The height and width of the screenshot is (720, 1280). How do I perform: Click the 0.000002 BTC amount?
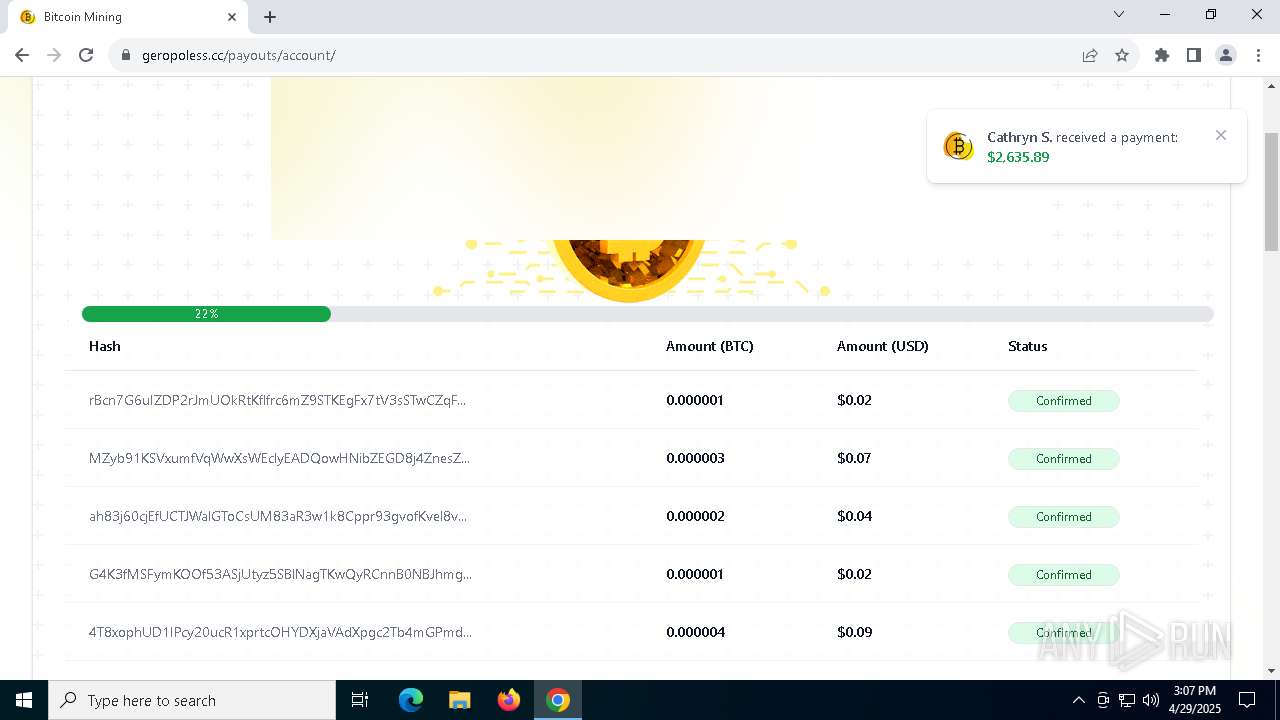point(695,516)
